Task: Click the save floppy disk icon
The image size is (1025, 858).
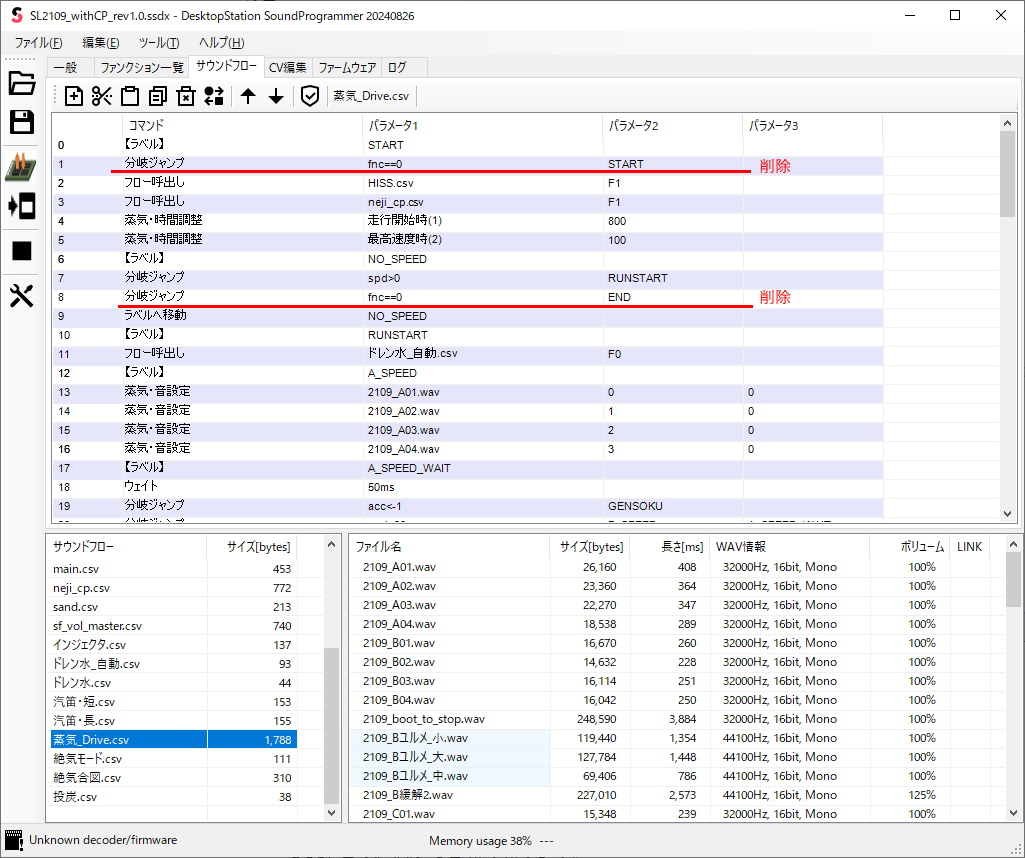Action: (22, 122)
